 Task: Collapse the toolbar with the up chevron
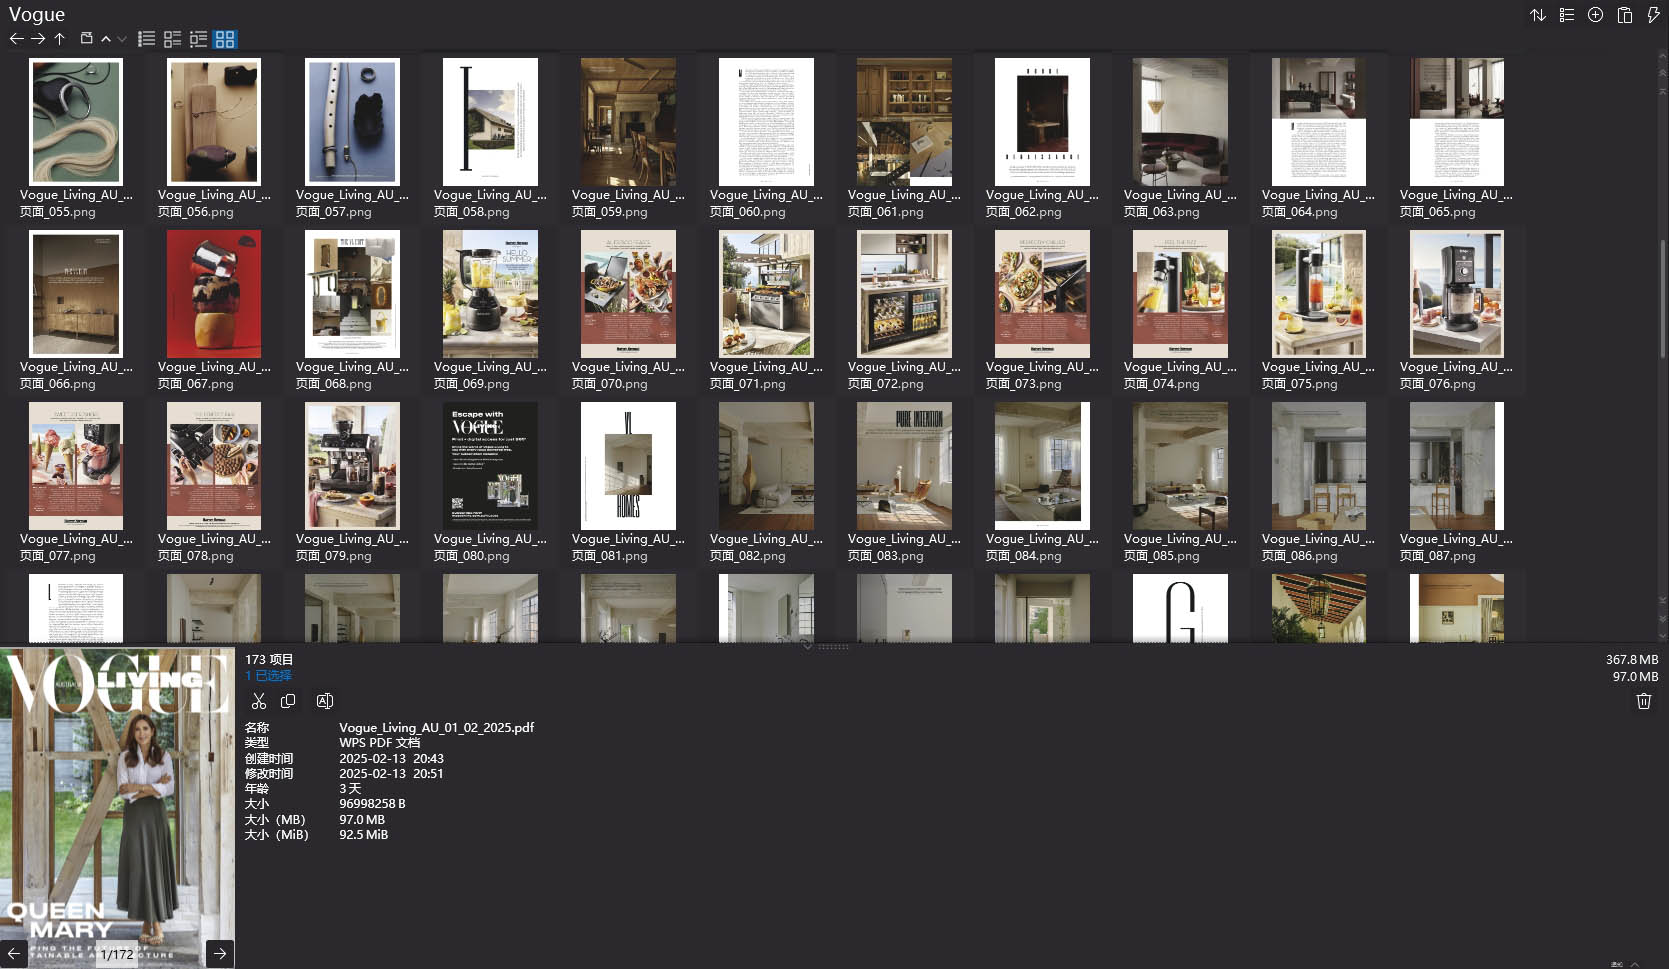pos(106,38)
